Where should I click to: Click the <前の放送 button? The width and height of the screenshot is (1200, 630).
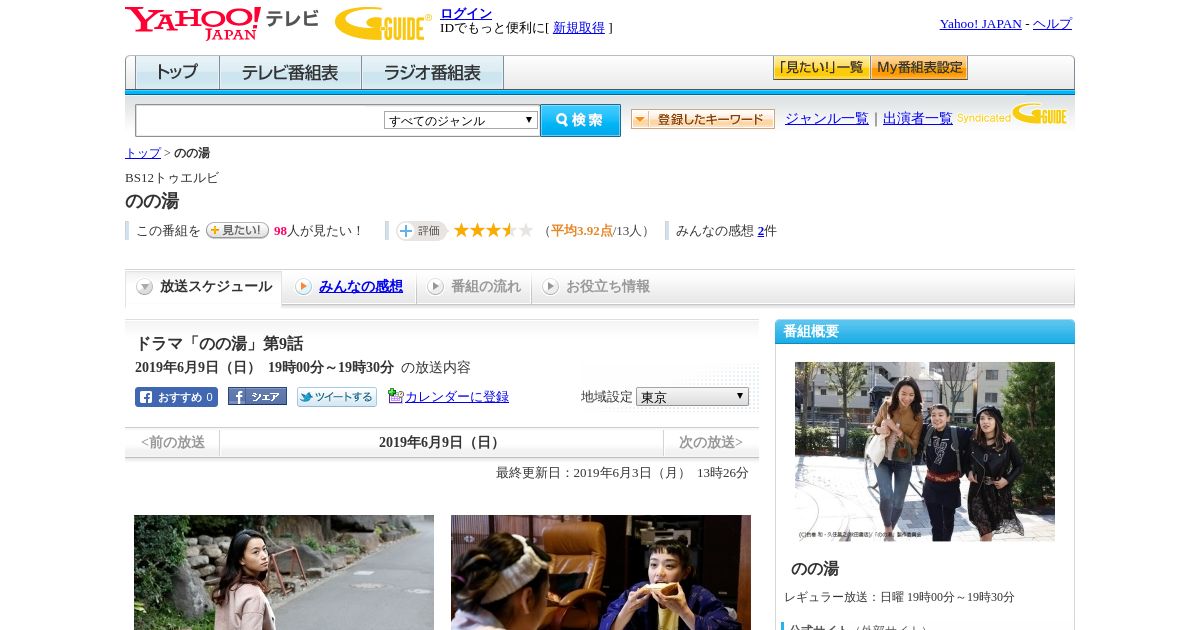click(x=173, y=443)
